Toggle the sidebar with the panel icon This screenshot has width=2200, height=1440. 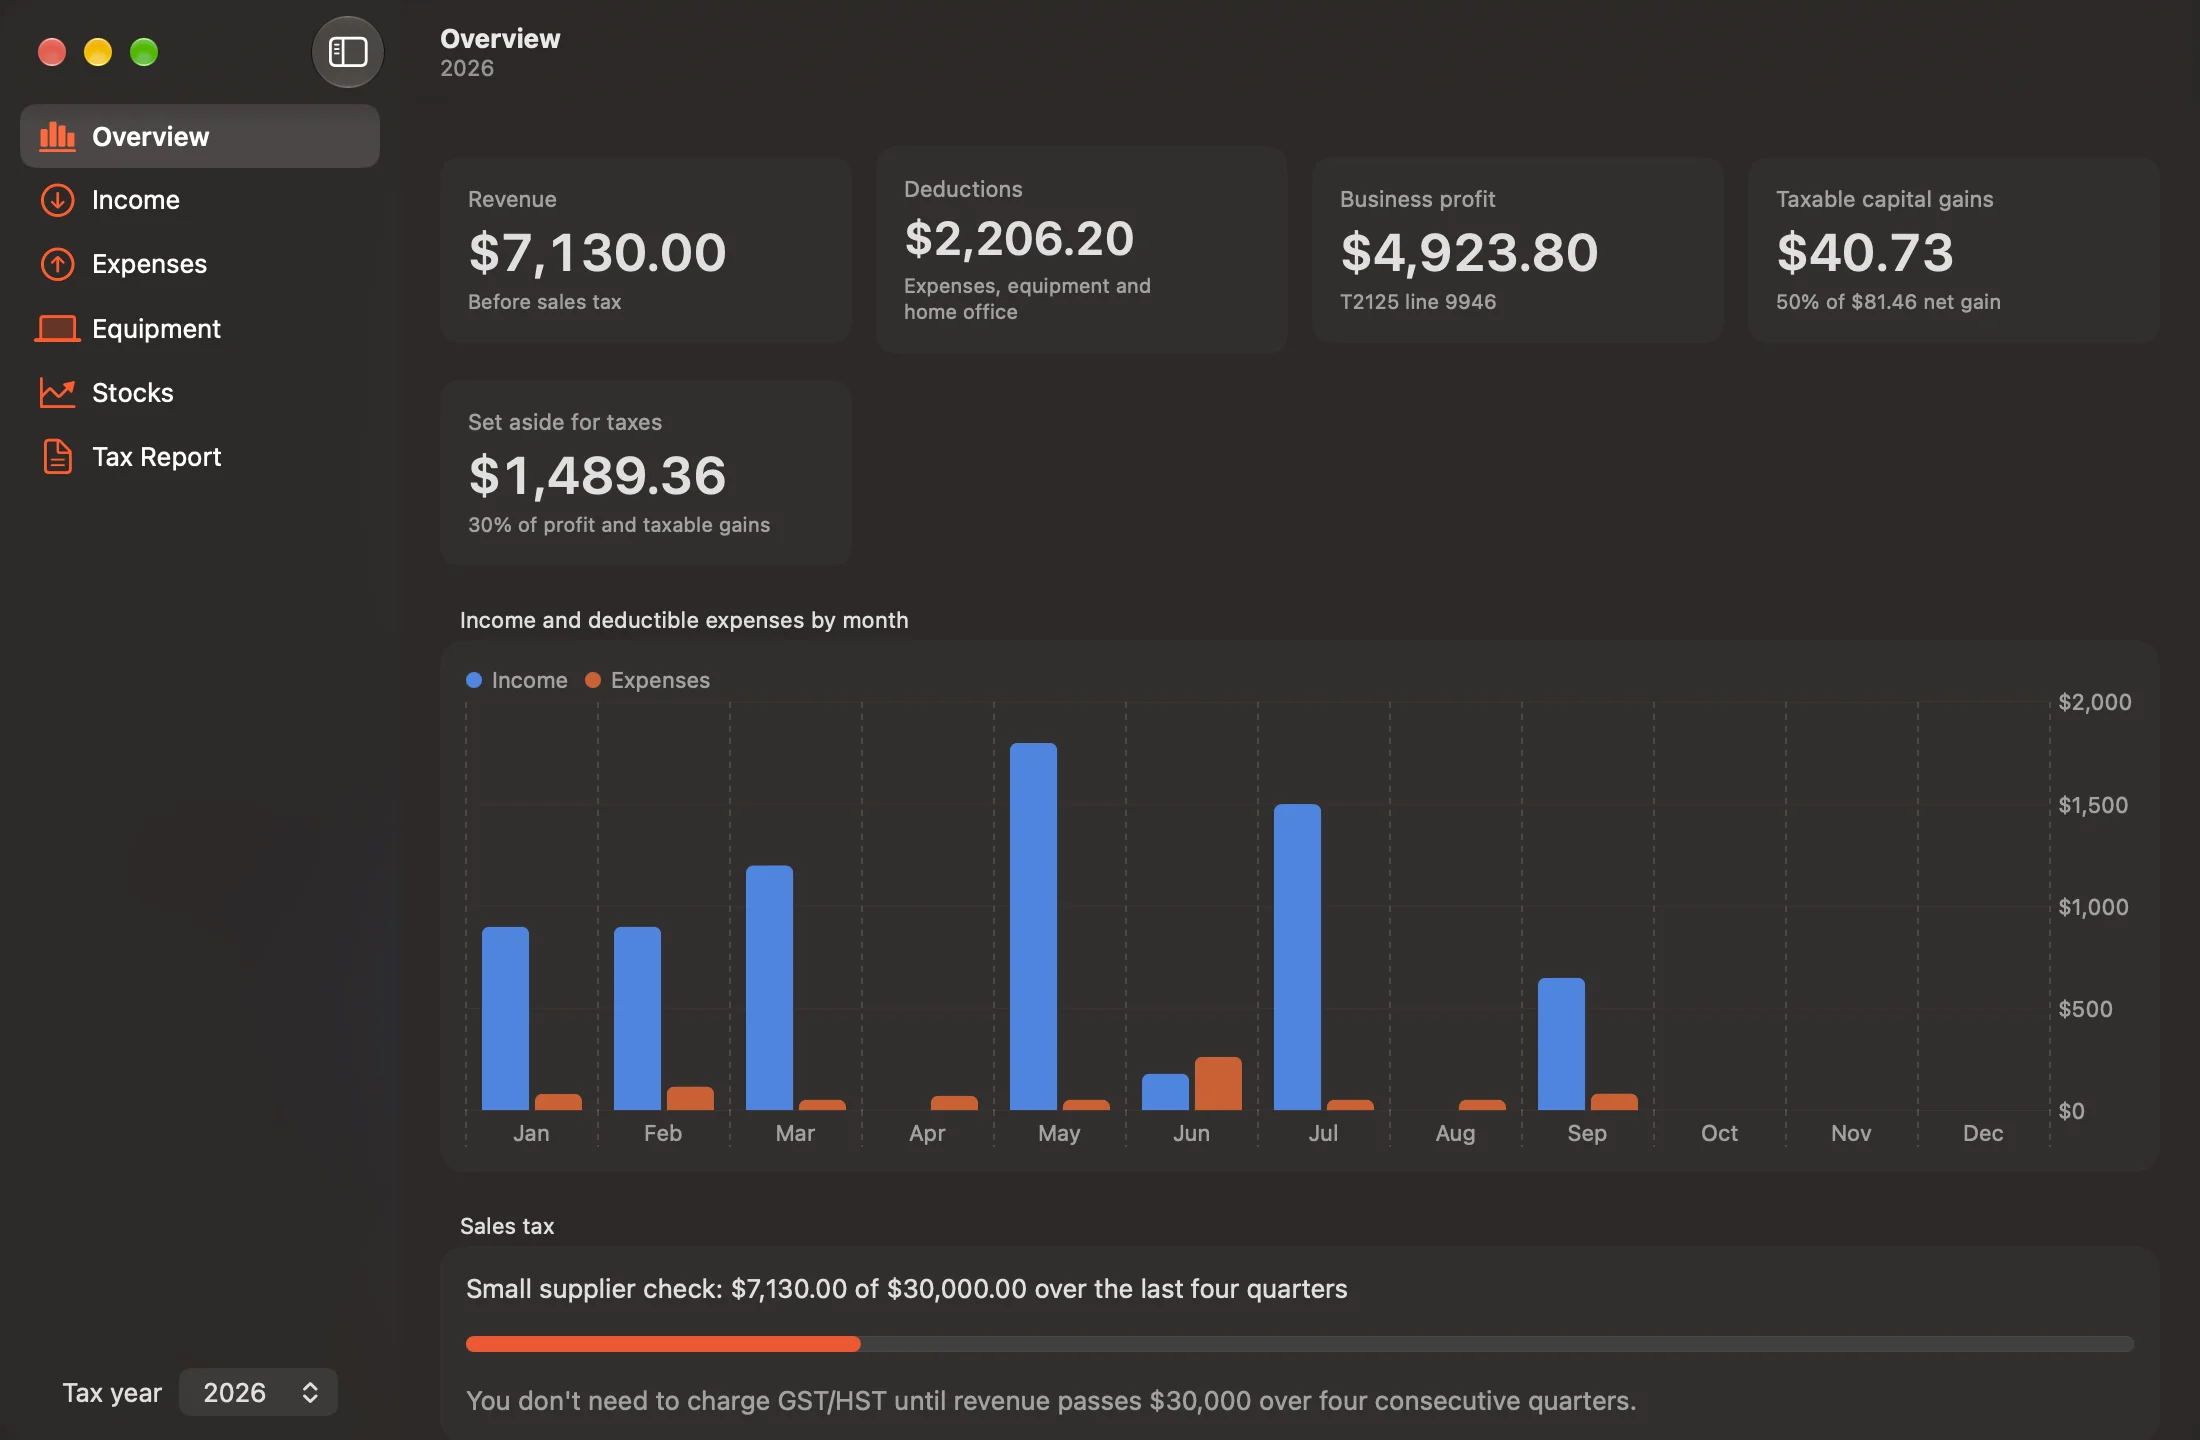tap(347, 52)
